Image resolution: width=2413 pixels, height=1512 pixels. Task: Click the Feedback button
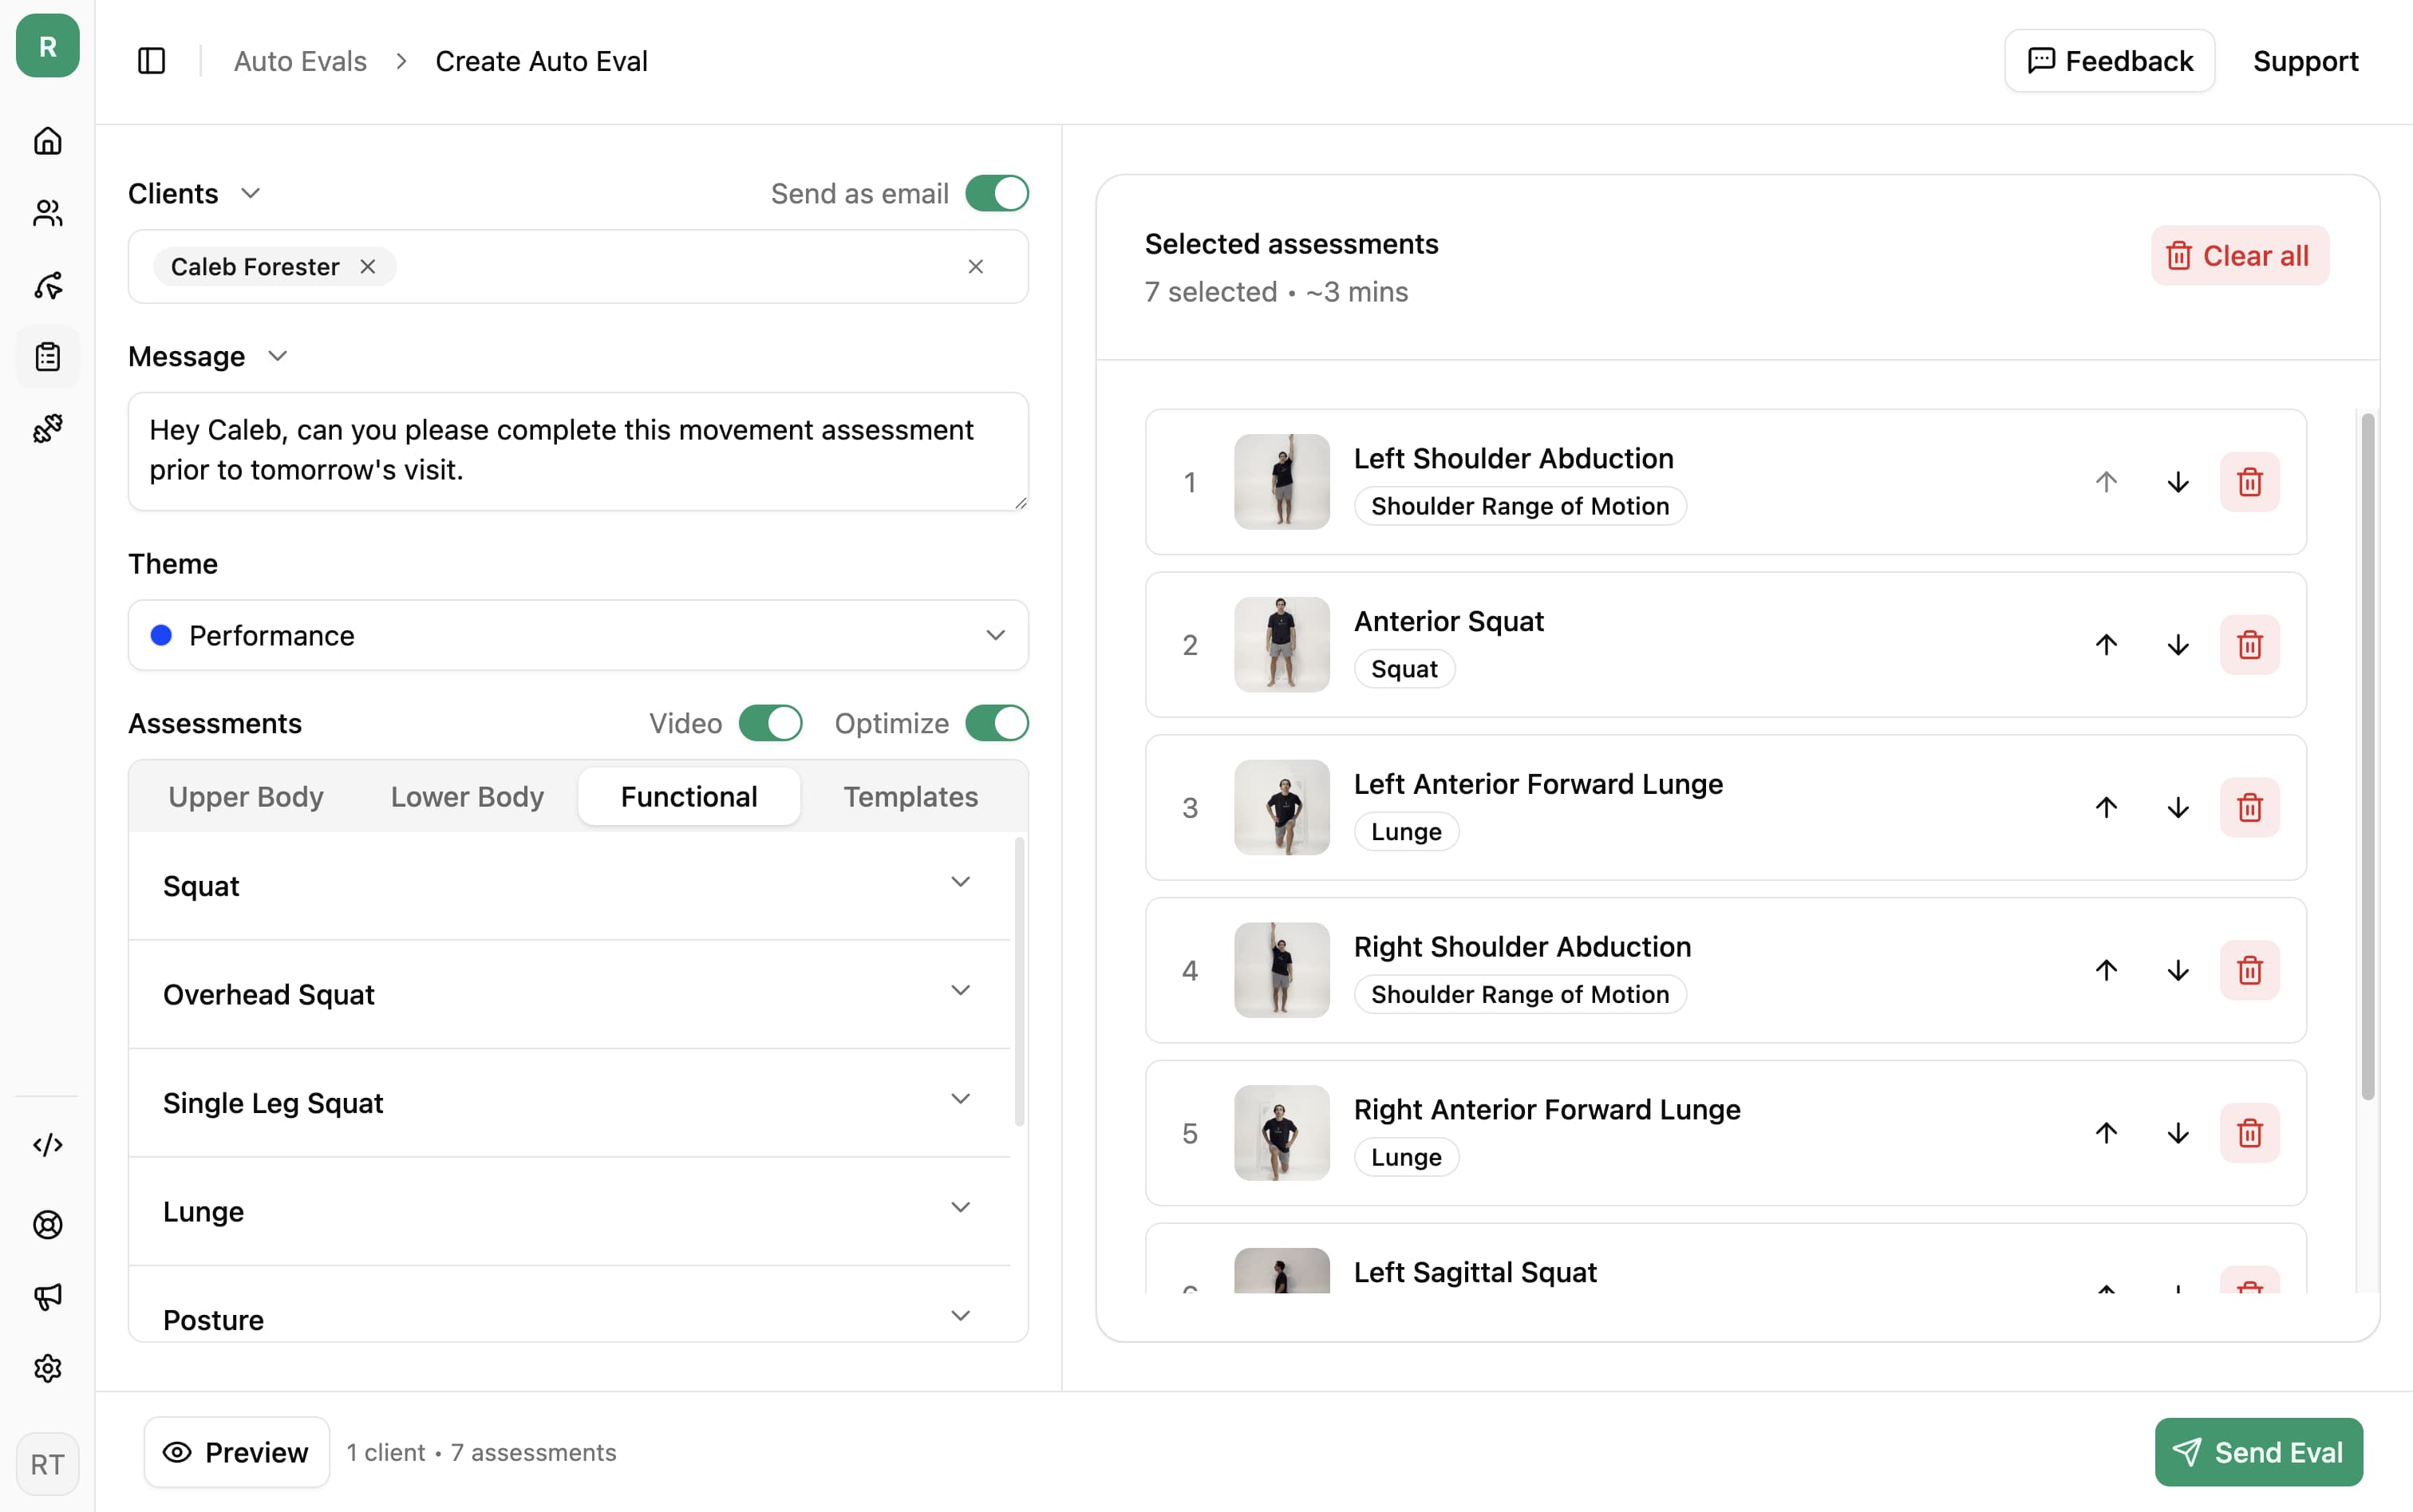[2109, 61]
